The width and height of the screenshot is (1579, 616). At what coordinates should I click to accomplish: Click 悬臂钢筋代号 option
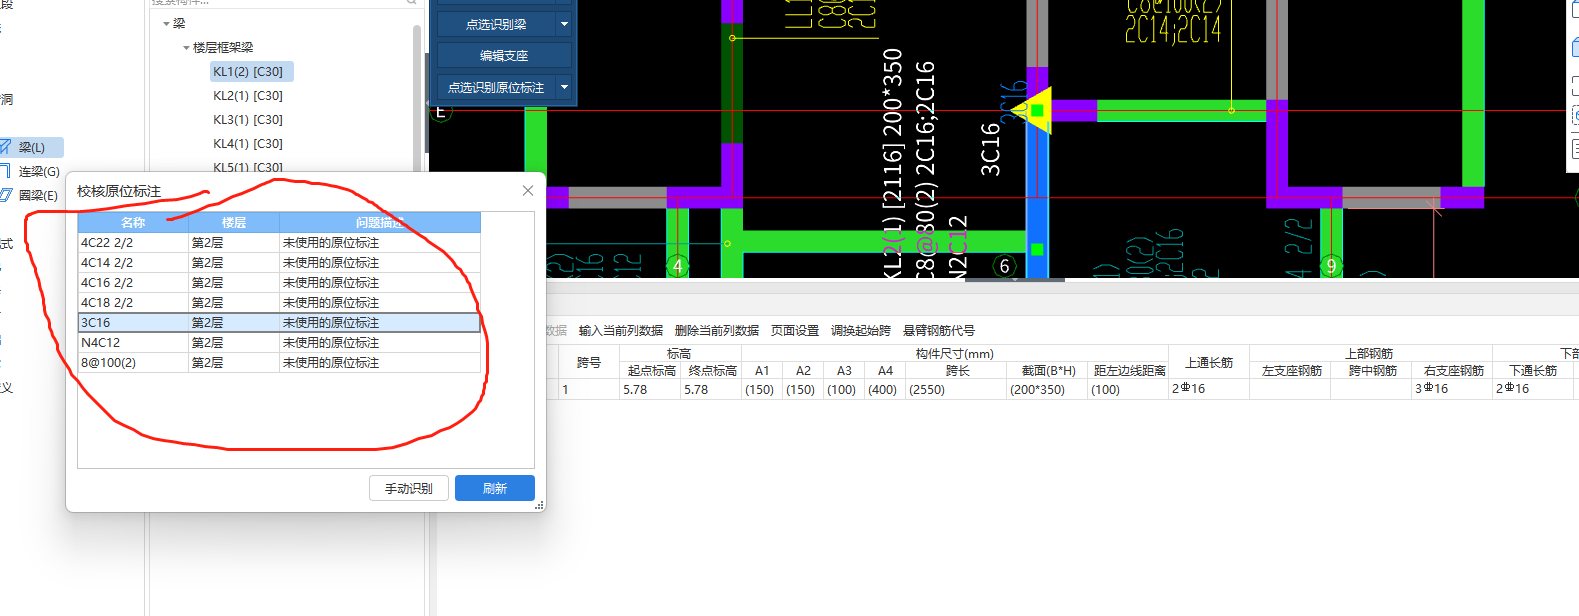pyautogui.click(x=939, y=331)
